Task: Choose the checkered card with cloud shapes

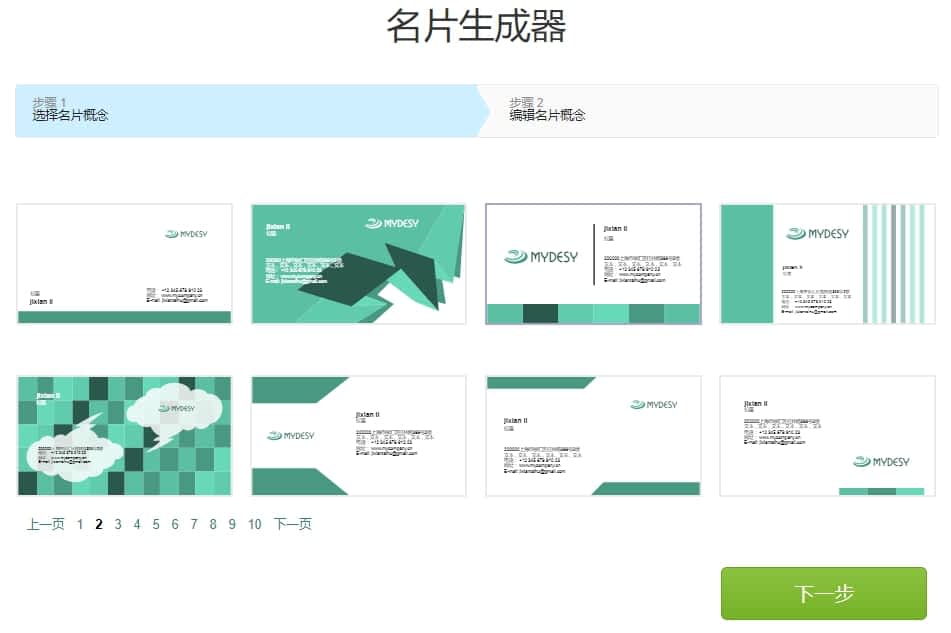Action: (x=124, y=436)
